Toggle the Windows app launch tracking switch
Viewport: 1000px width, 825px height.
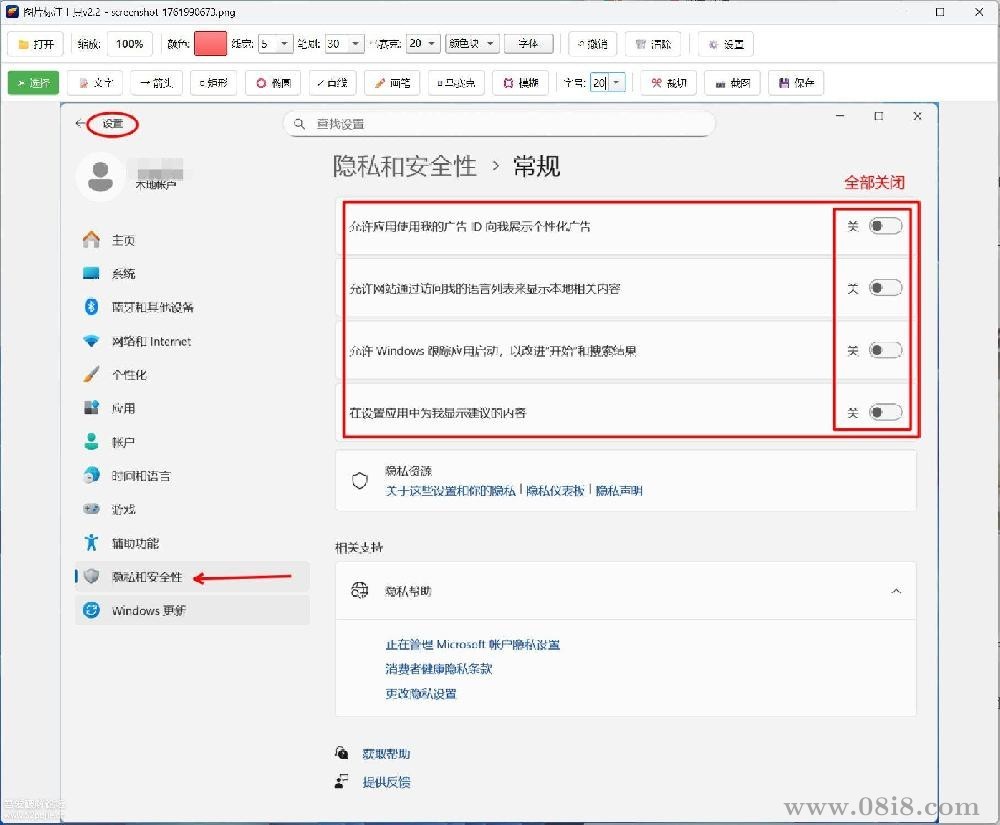[884, 350]
